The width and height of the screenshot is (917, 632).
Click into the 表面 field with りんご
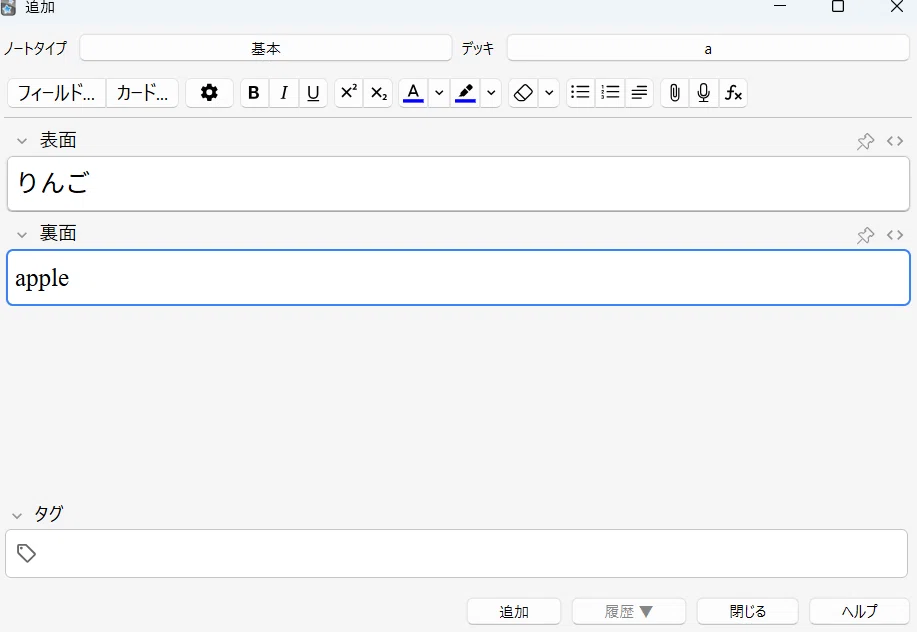(x=458, y=184)
